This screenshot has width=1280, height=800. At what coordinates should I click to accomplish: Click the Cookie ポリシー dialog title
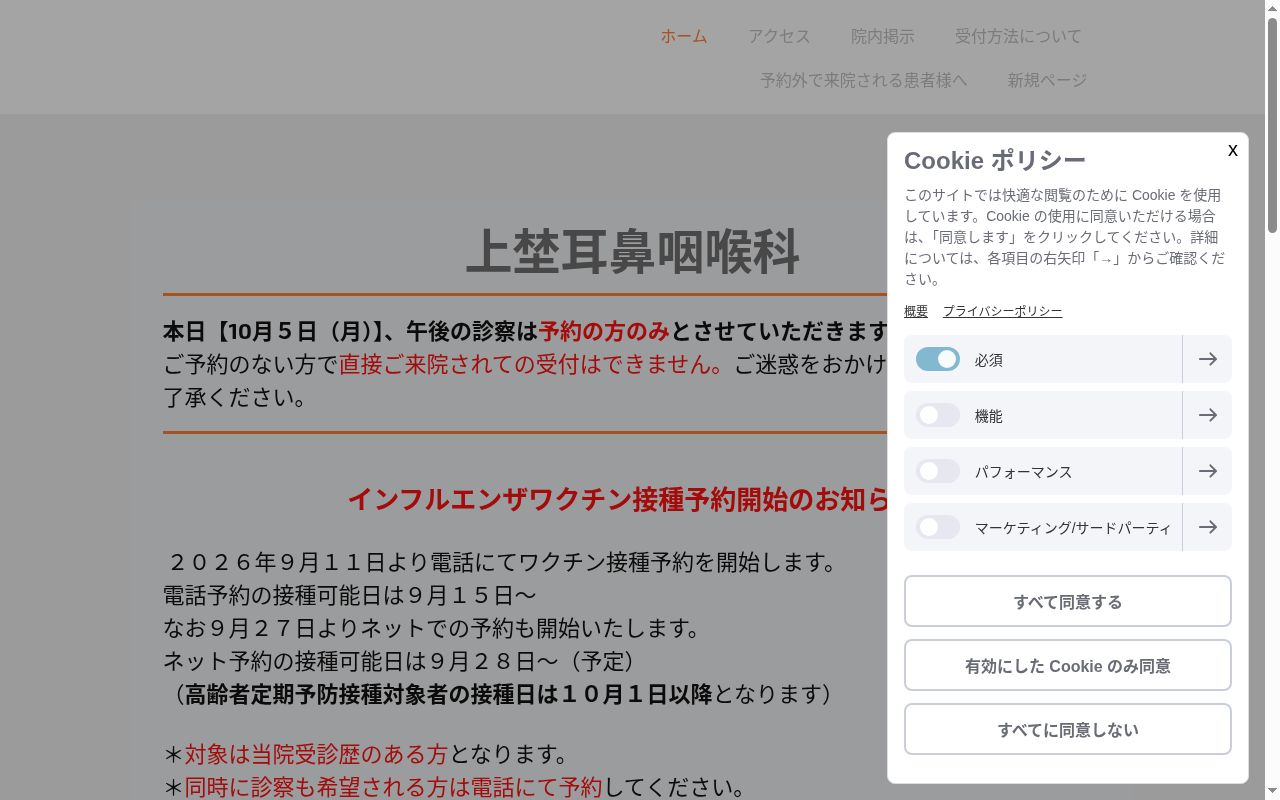pos(995,160)
